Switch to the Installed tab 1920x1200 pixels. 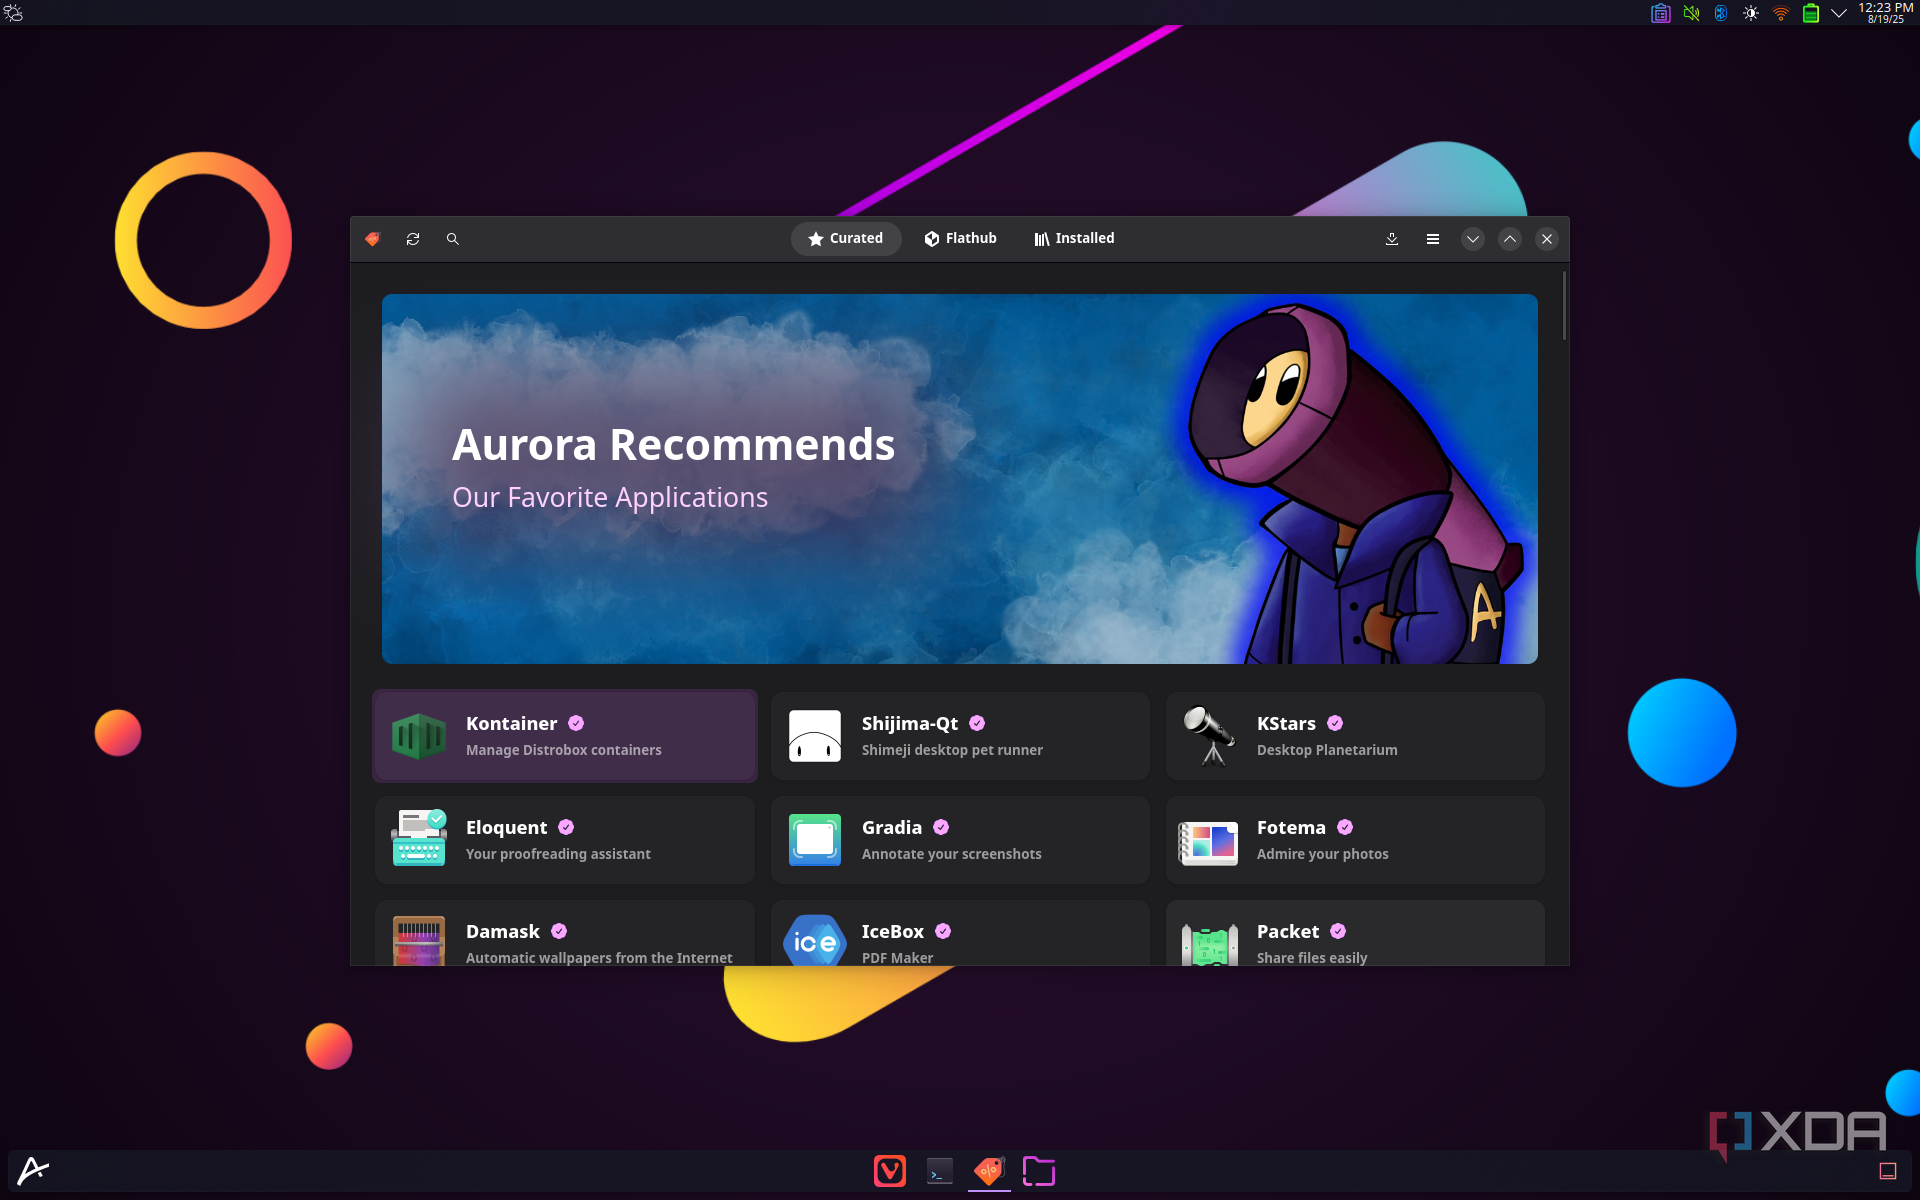point(1075,239)
